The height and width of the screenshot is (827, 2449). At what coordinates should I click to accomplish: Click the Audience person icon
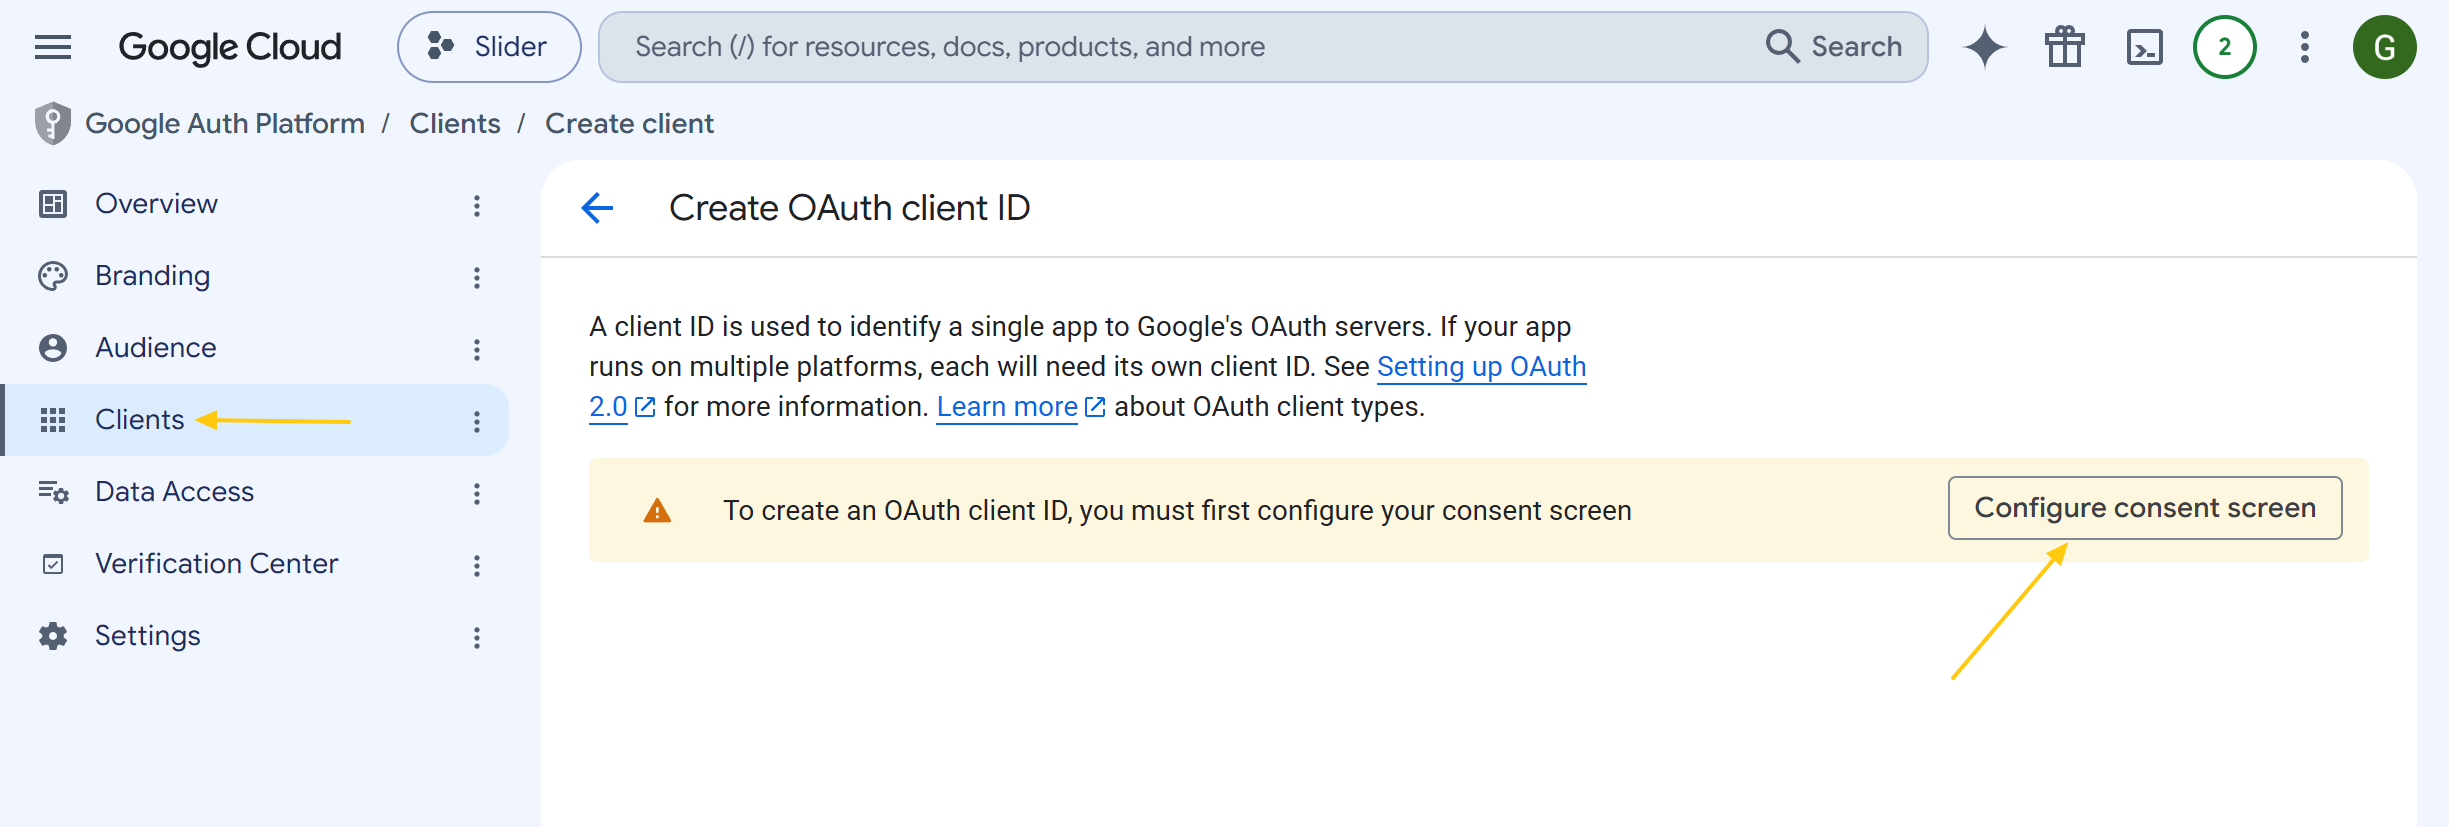pyautogui.click(x=53, y=348)
